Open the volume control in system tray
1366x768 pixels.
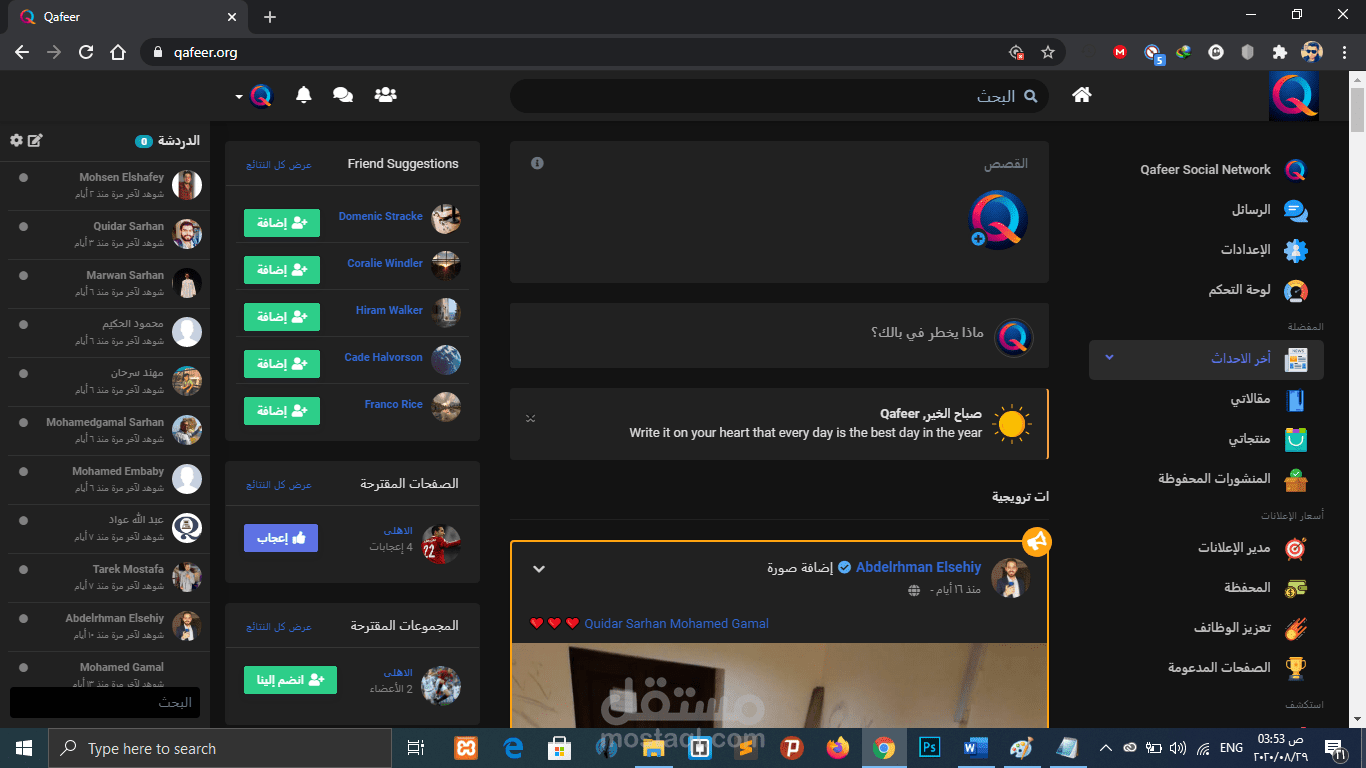[x=1177, y=748]
